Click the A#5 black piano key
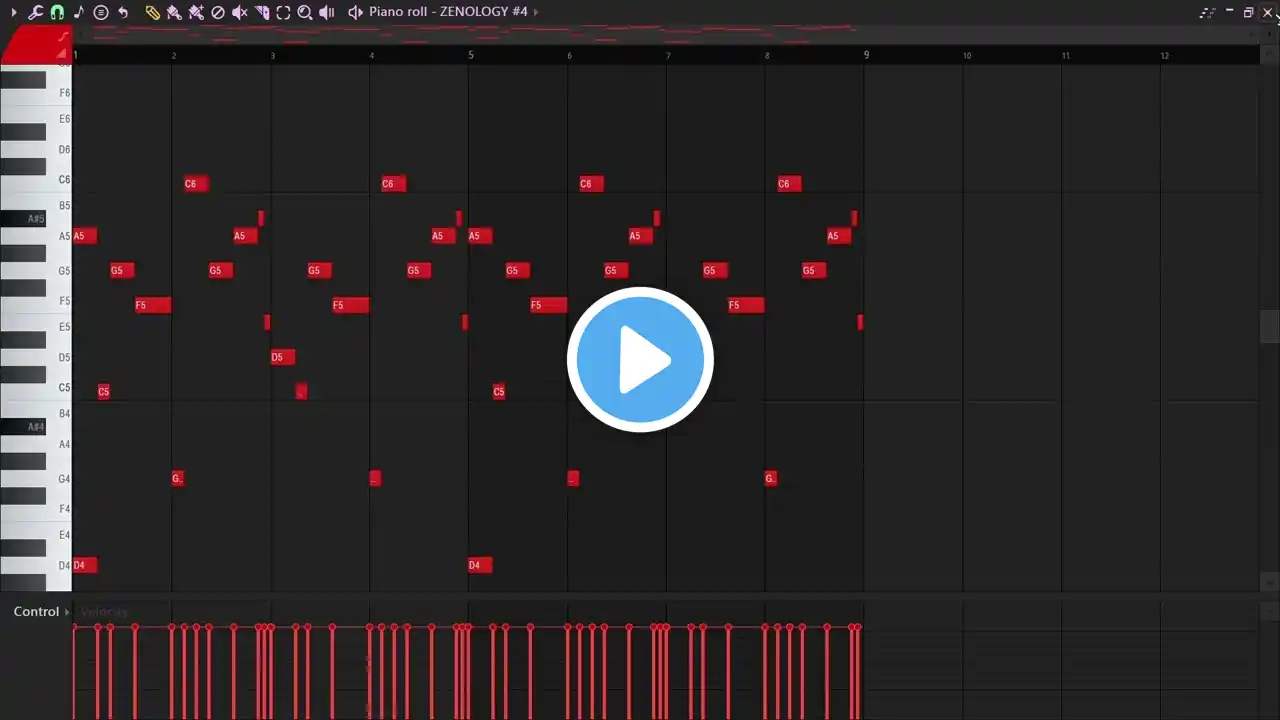This screenshot has height=720, width=1280. [x=23, y=218]
